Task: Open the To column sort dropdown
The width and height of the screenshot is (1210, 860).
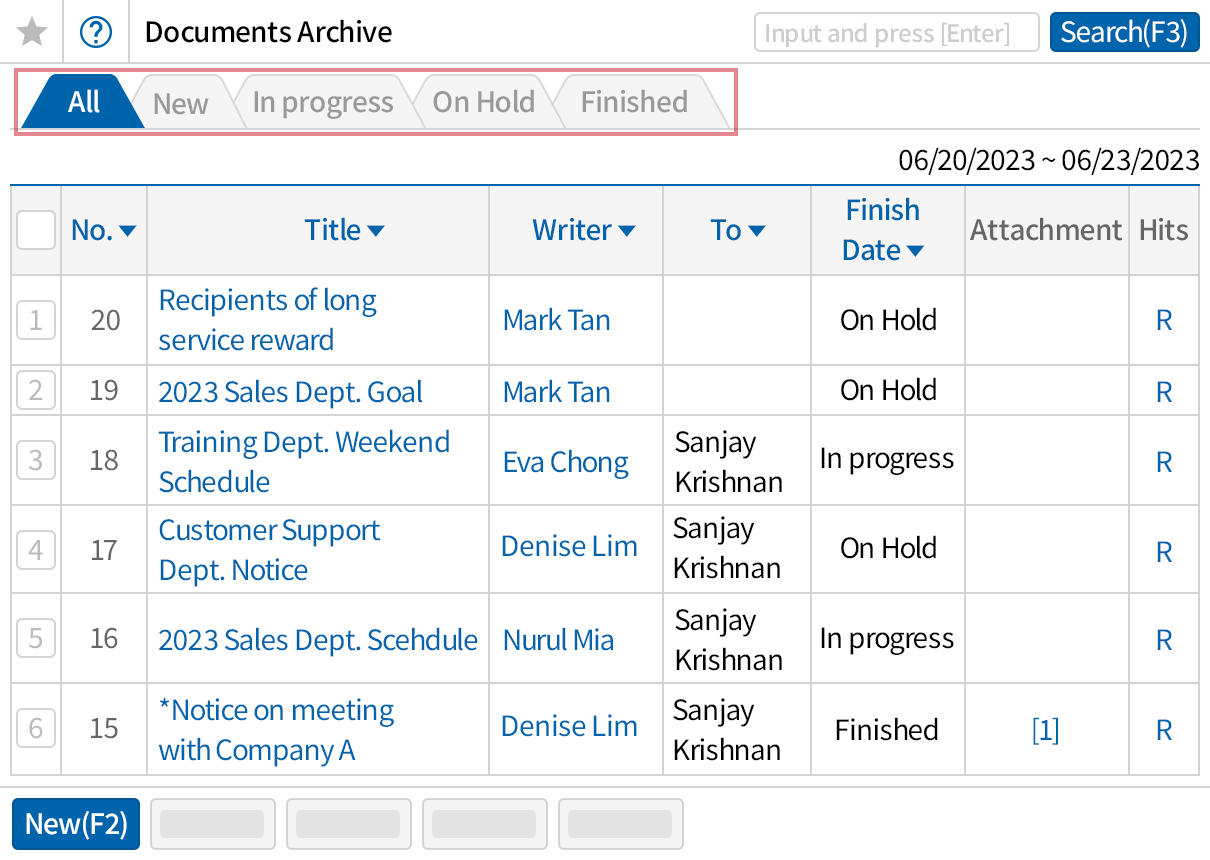Action: [x=758, y=230]
